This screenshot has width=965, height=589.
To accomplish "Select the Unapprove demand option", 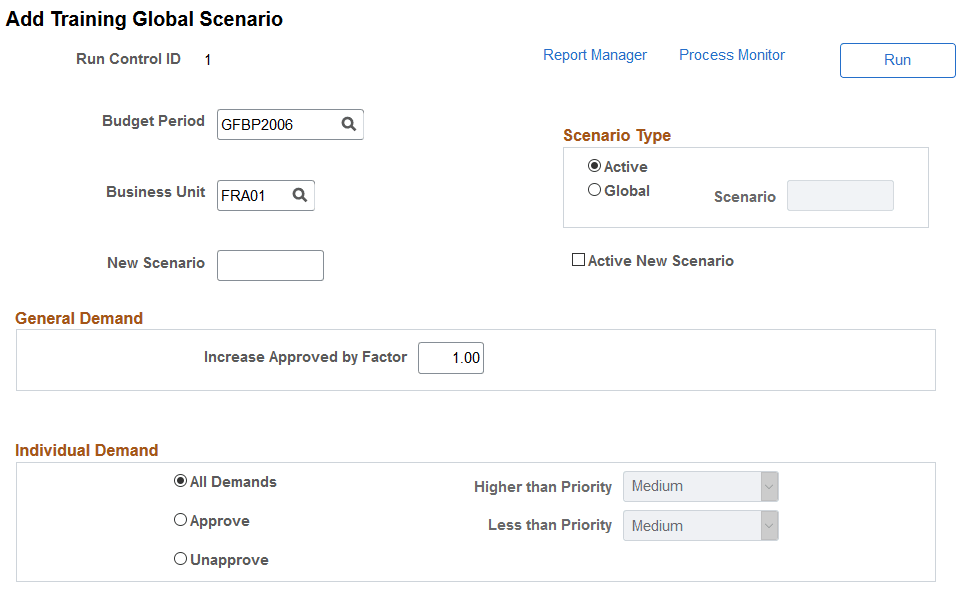I will 180,559.
